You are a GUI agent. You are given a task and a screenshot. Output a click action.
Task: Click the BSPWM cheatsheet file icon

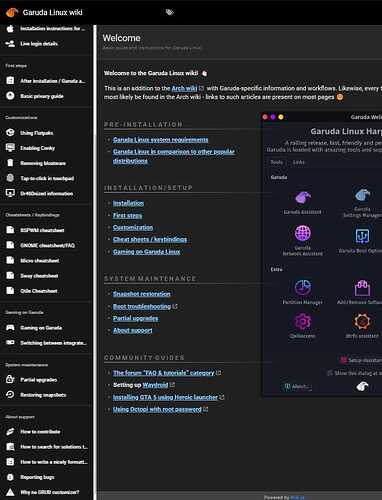[10, 230]
